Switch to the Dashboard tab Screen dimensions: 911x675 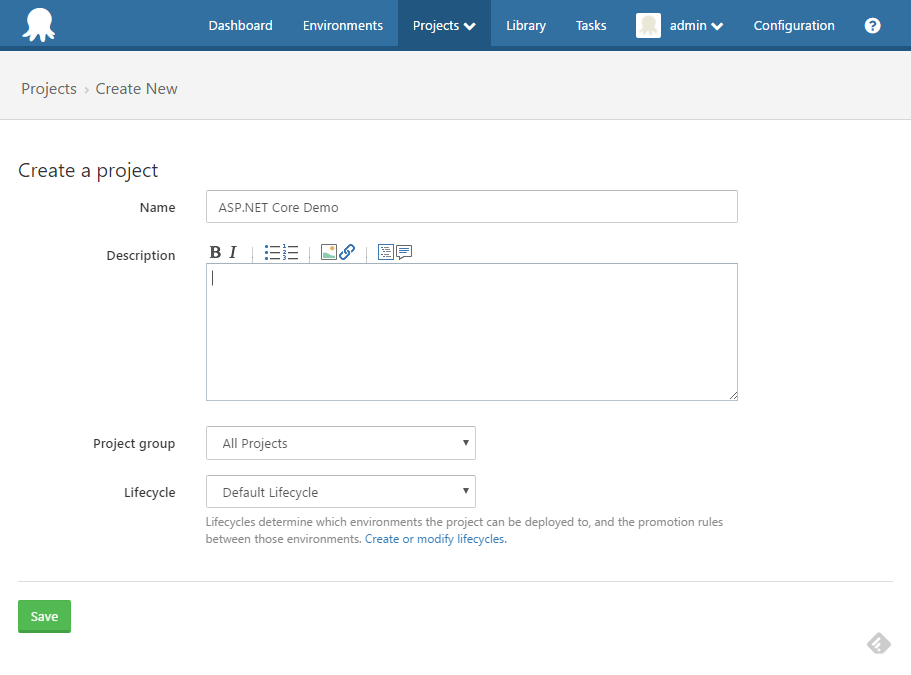pyautogui.click(x=240, y=25)
